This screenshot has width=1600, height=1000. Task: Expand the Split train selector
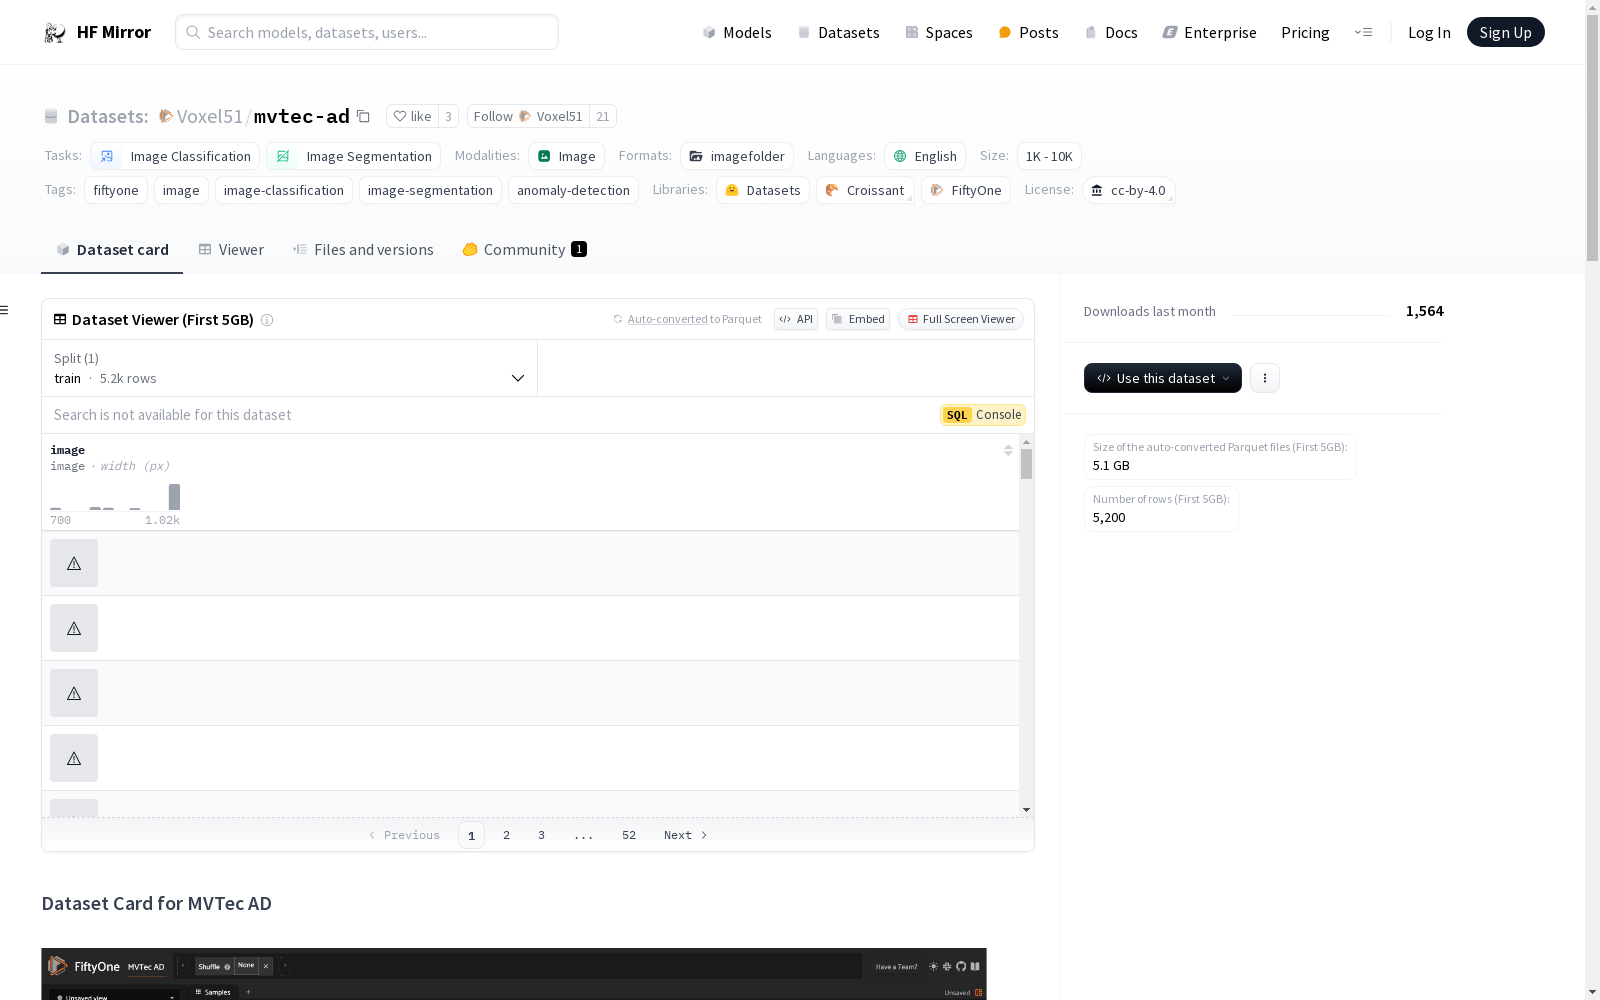289,368
